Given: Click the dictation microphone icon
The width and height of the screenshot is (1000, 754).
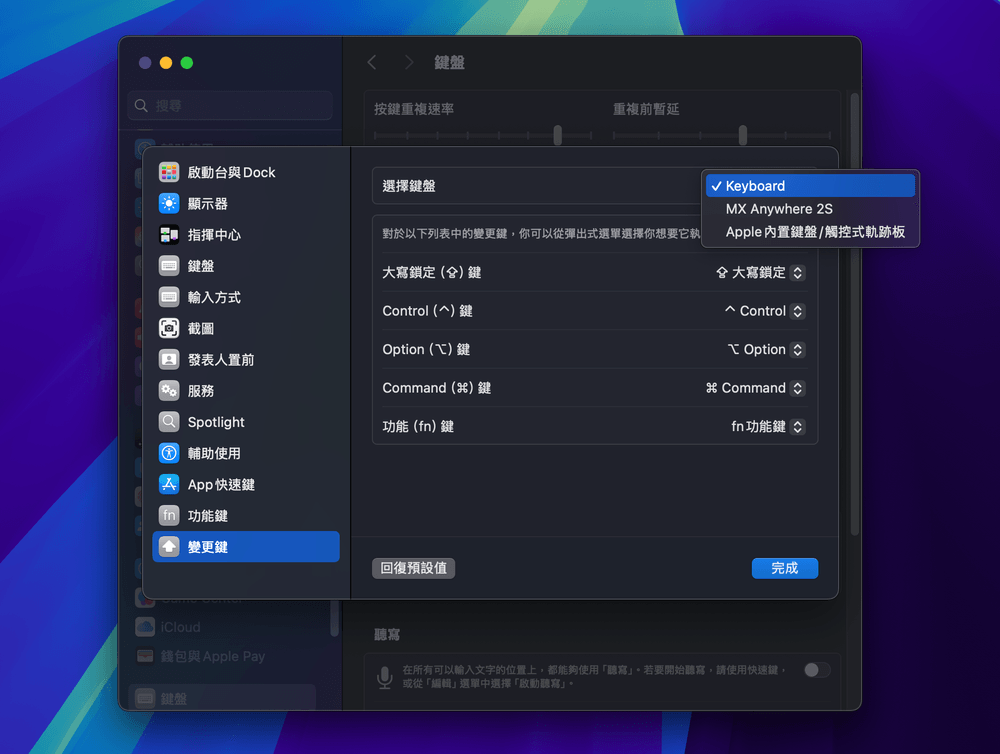Looking at the screenshot, I should pyautogui.click(x=385, y=677).
